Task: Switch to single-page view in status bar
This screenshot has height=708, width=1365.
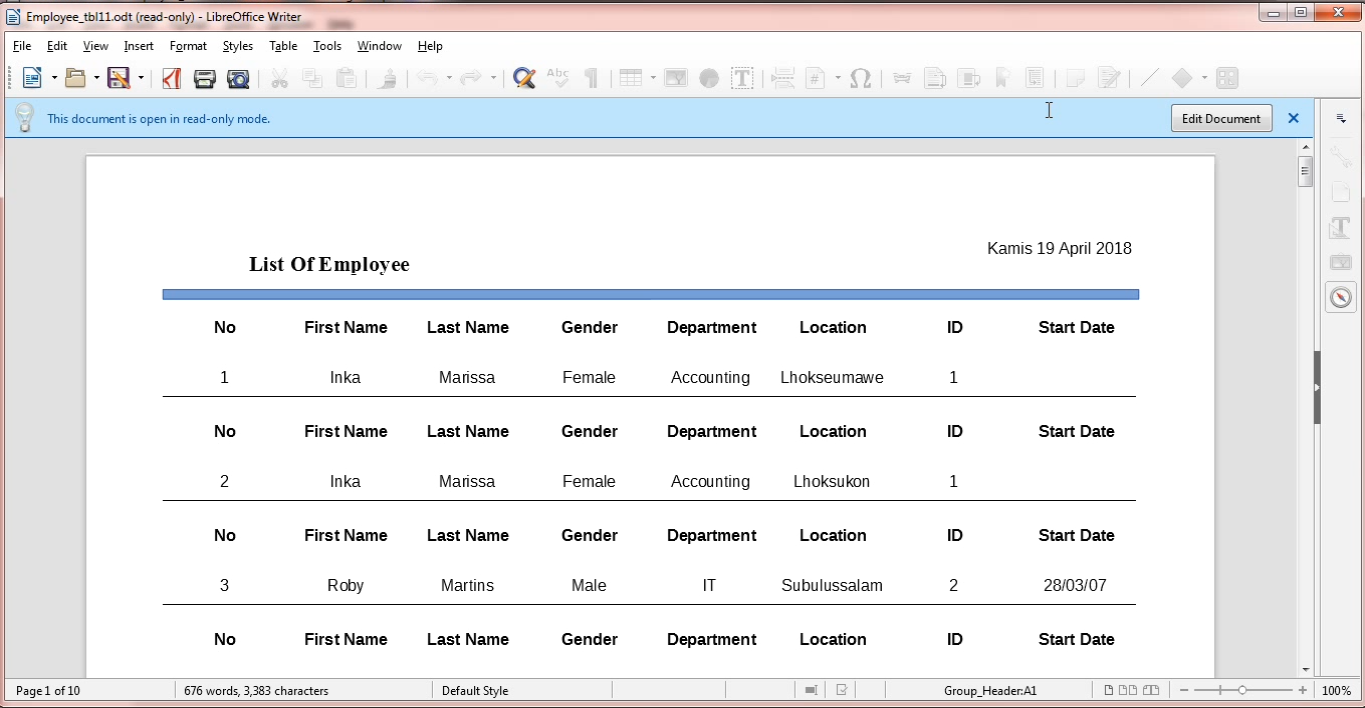Action: [1109, 690]
